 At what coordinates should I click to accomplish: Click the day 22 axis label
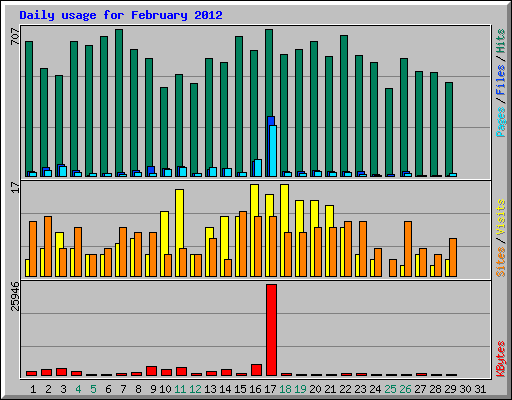(345, 389)
